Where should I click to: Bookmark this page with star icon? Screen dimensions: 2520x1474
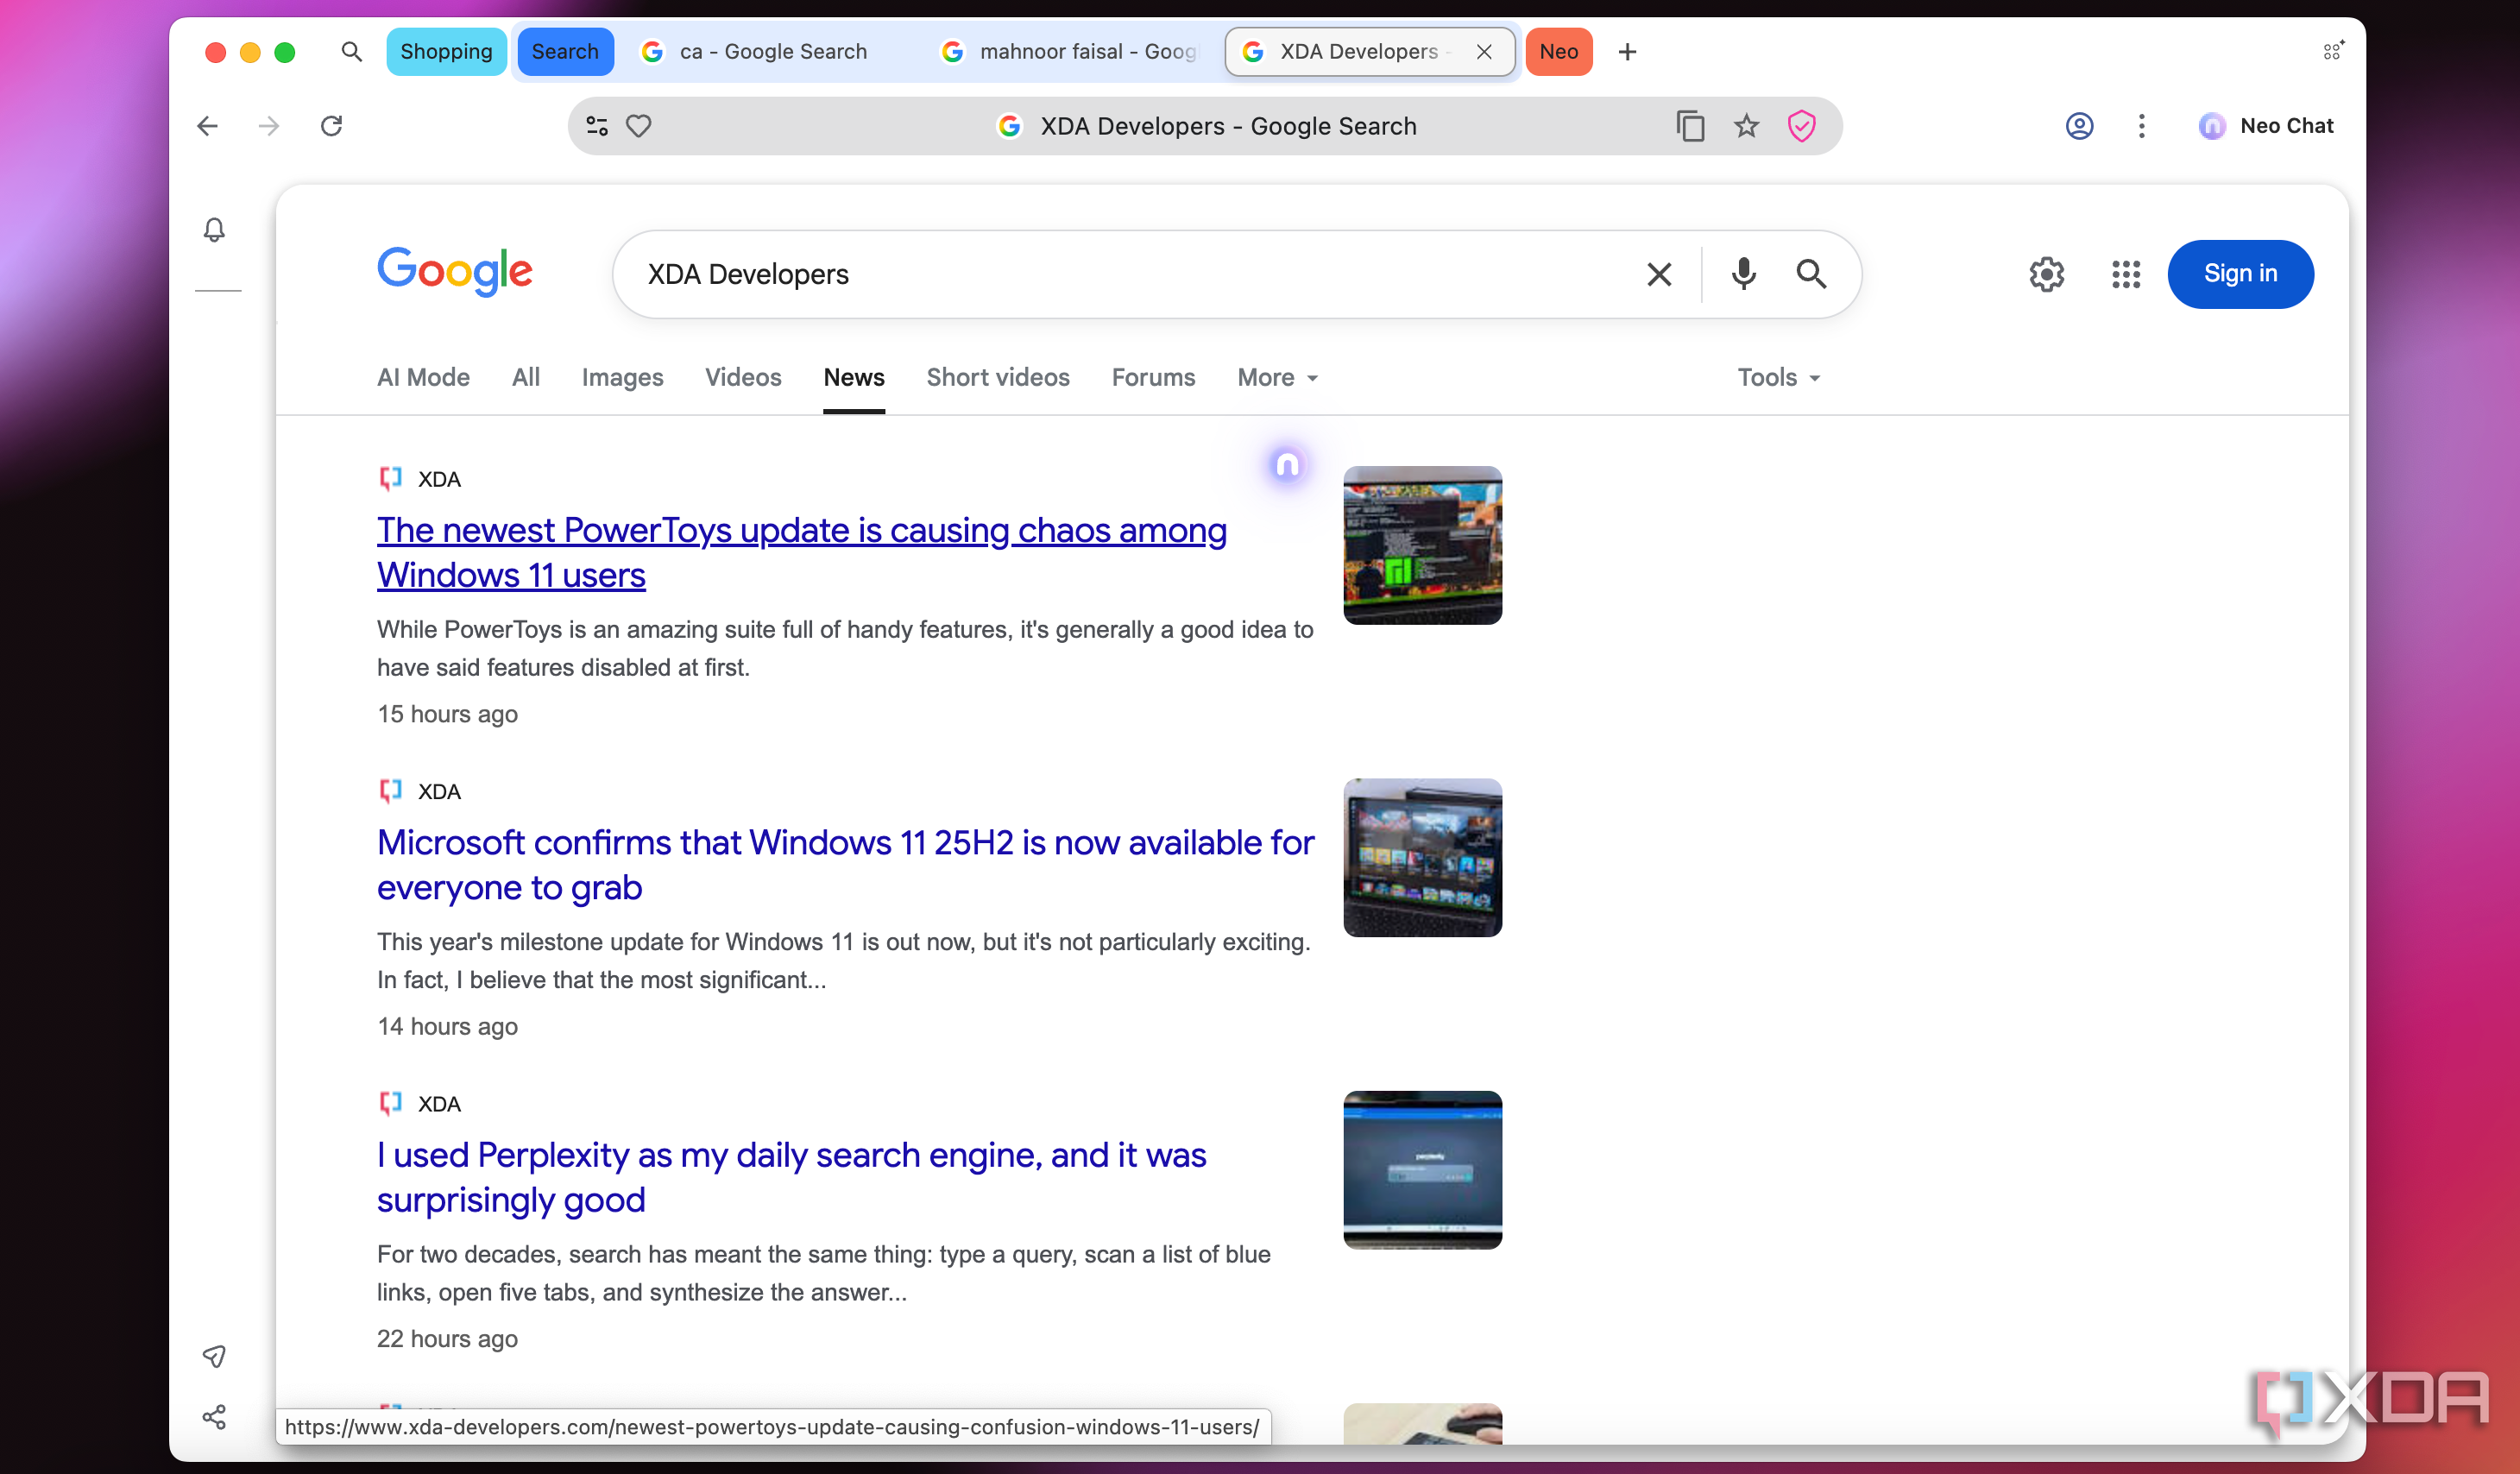[x=1746, y=126]
